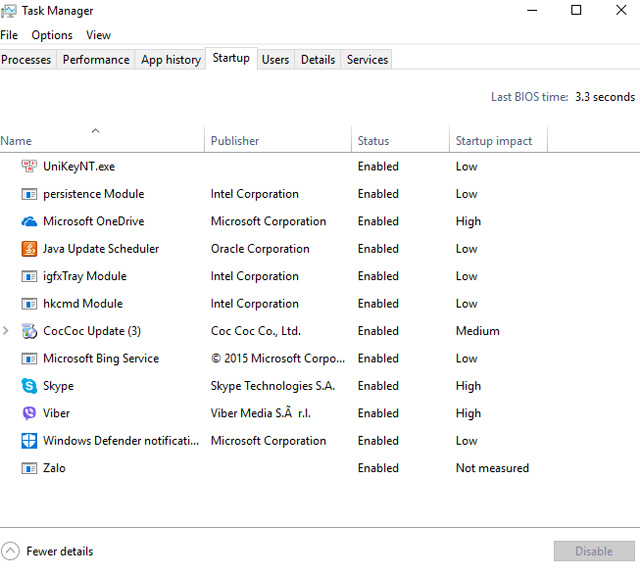Open the Options menu

(52, 35)
